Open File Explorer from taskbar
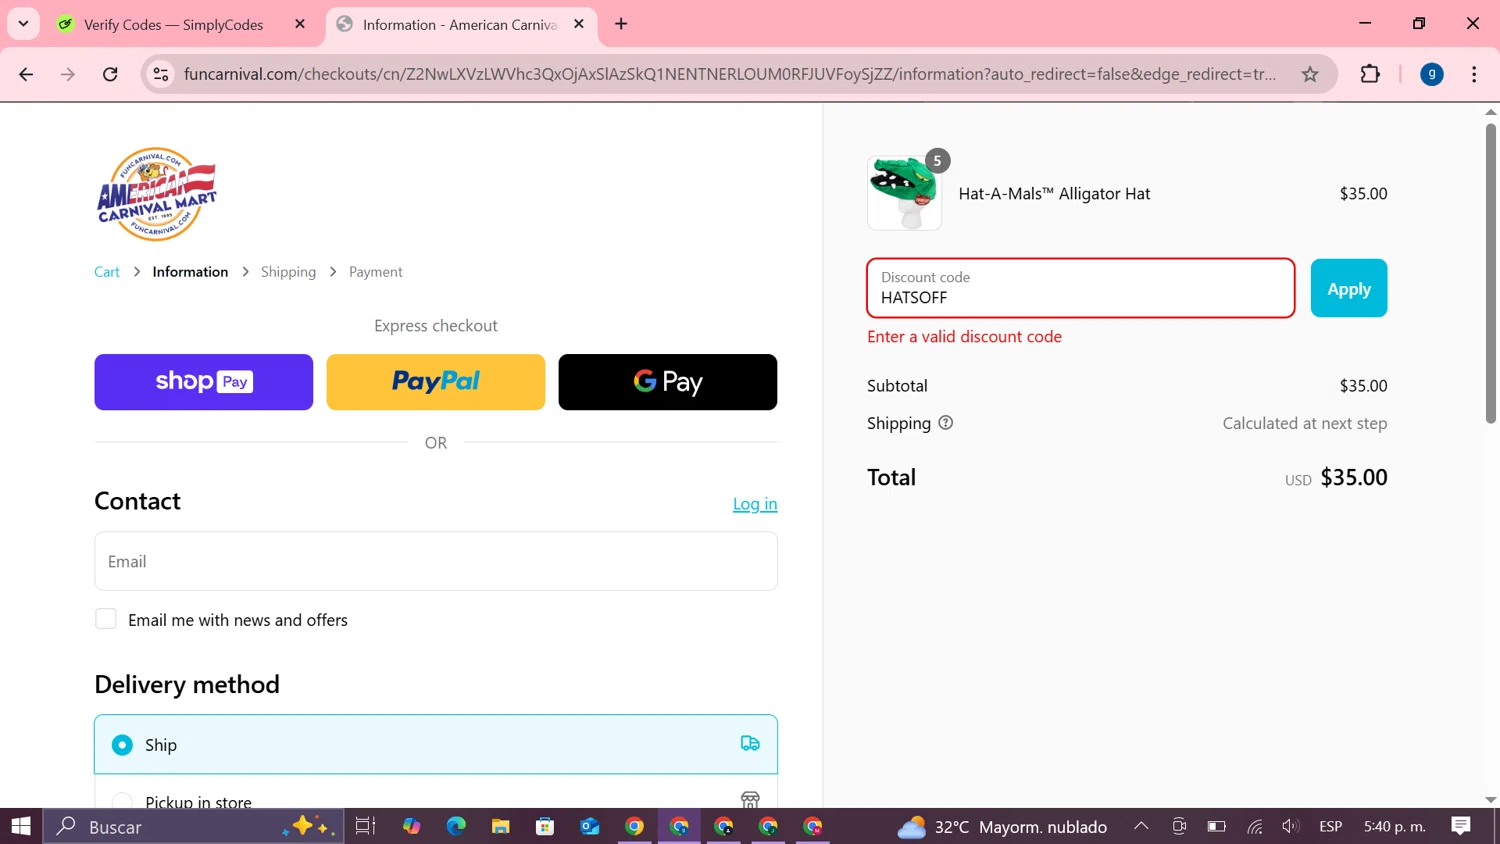Viewport: 1500px width, 844px height. tap(500, 826)
